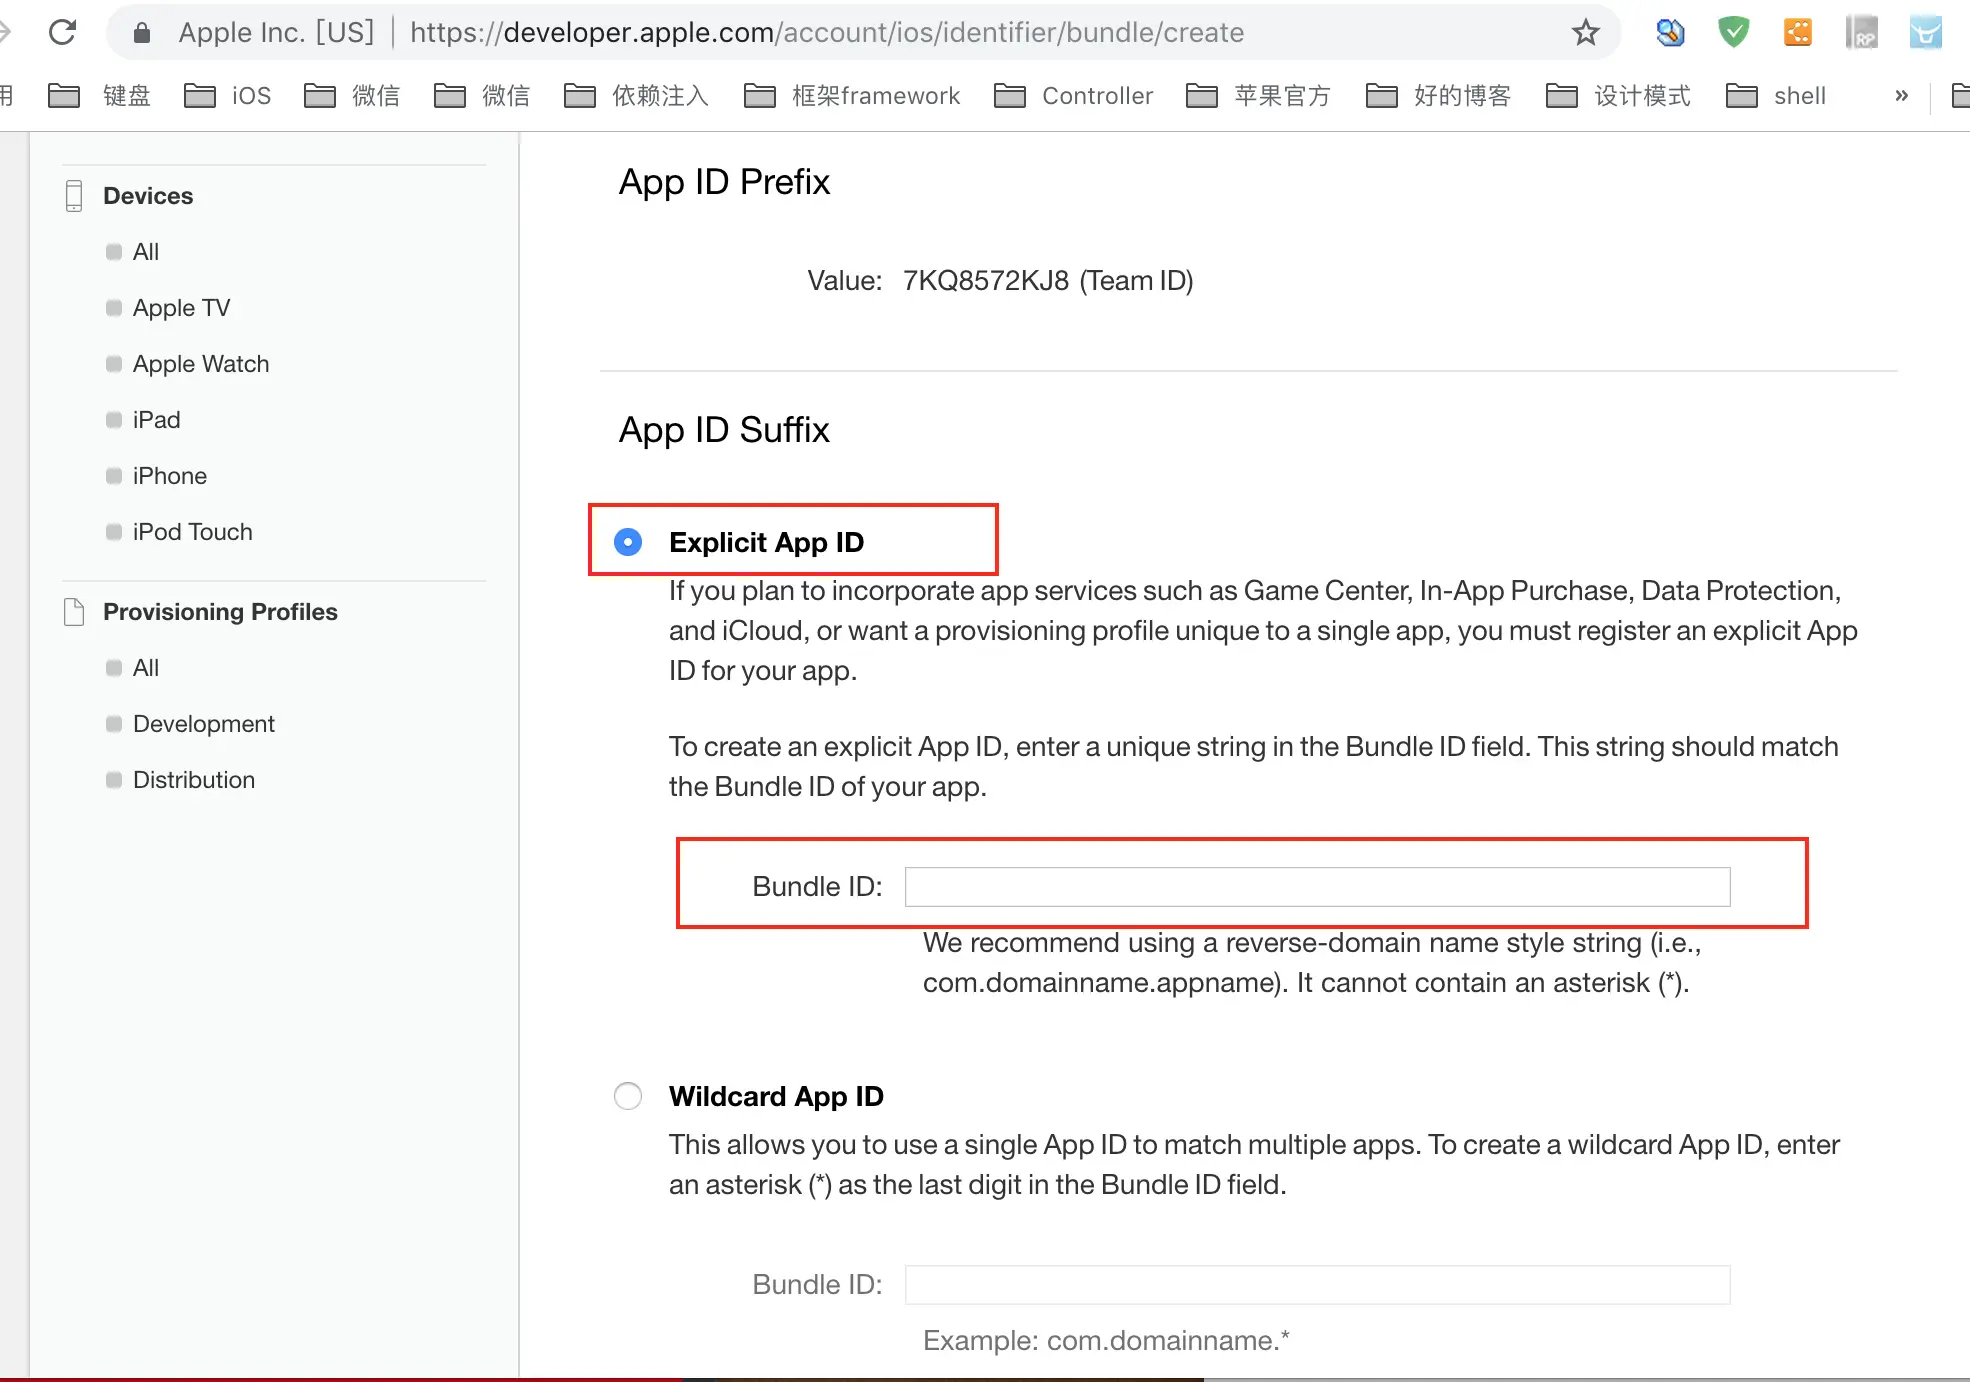Screen dimensions: 1970x1382
Task: Open Distribution provisioning profiles
Action: (x=193, y=780)
